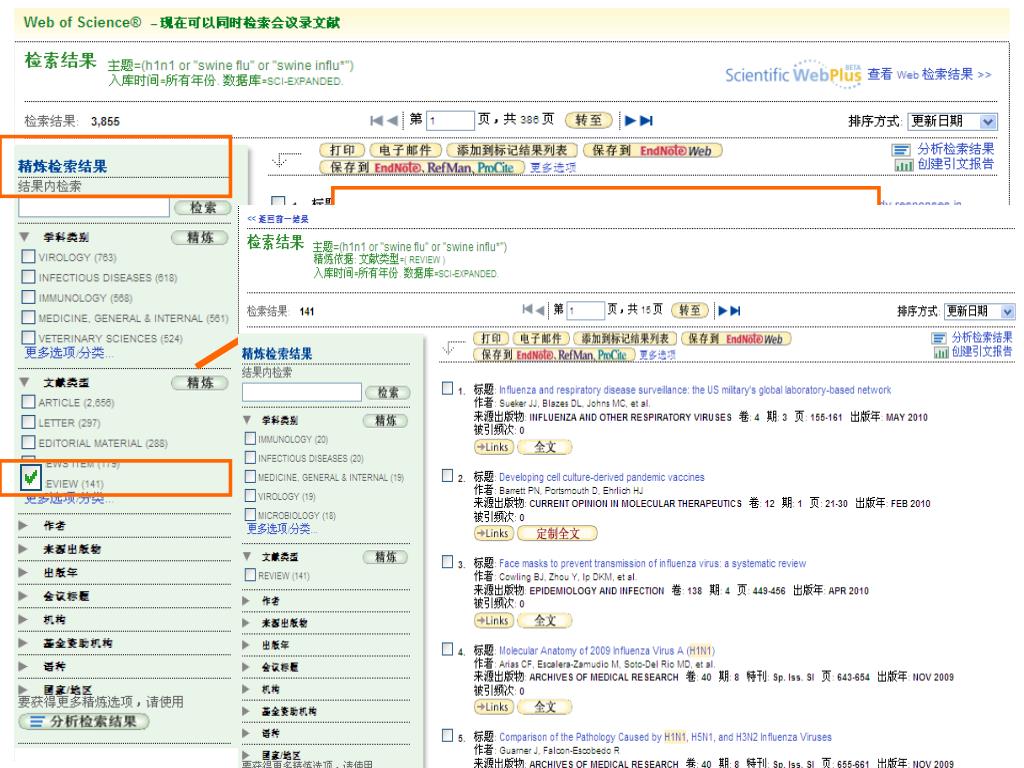Click 打印 button in top toolbar

tap(342, 150)
